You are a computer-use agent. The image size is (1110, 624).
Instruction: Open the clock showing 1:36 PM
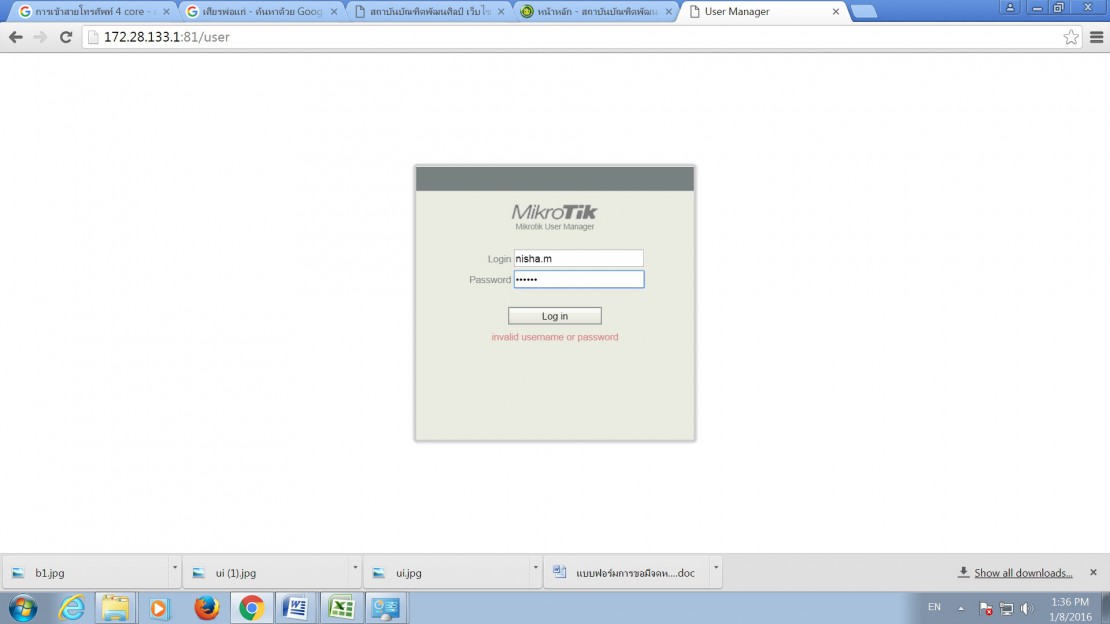1070,609
